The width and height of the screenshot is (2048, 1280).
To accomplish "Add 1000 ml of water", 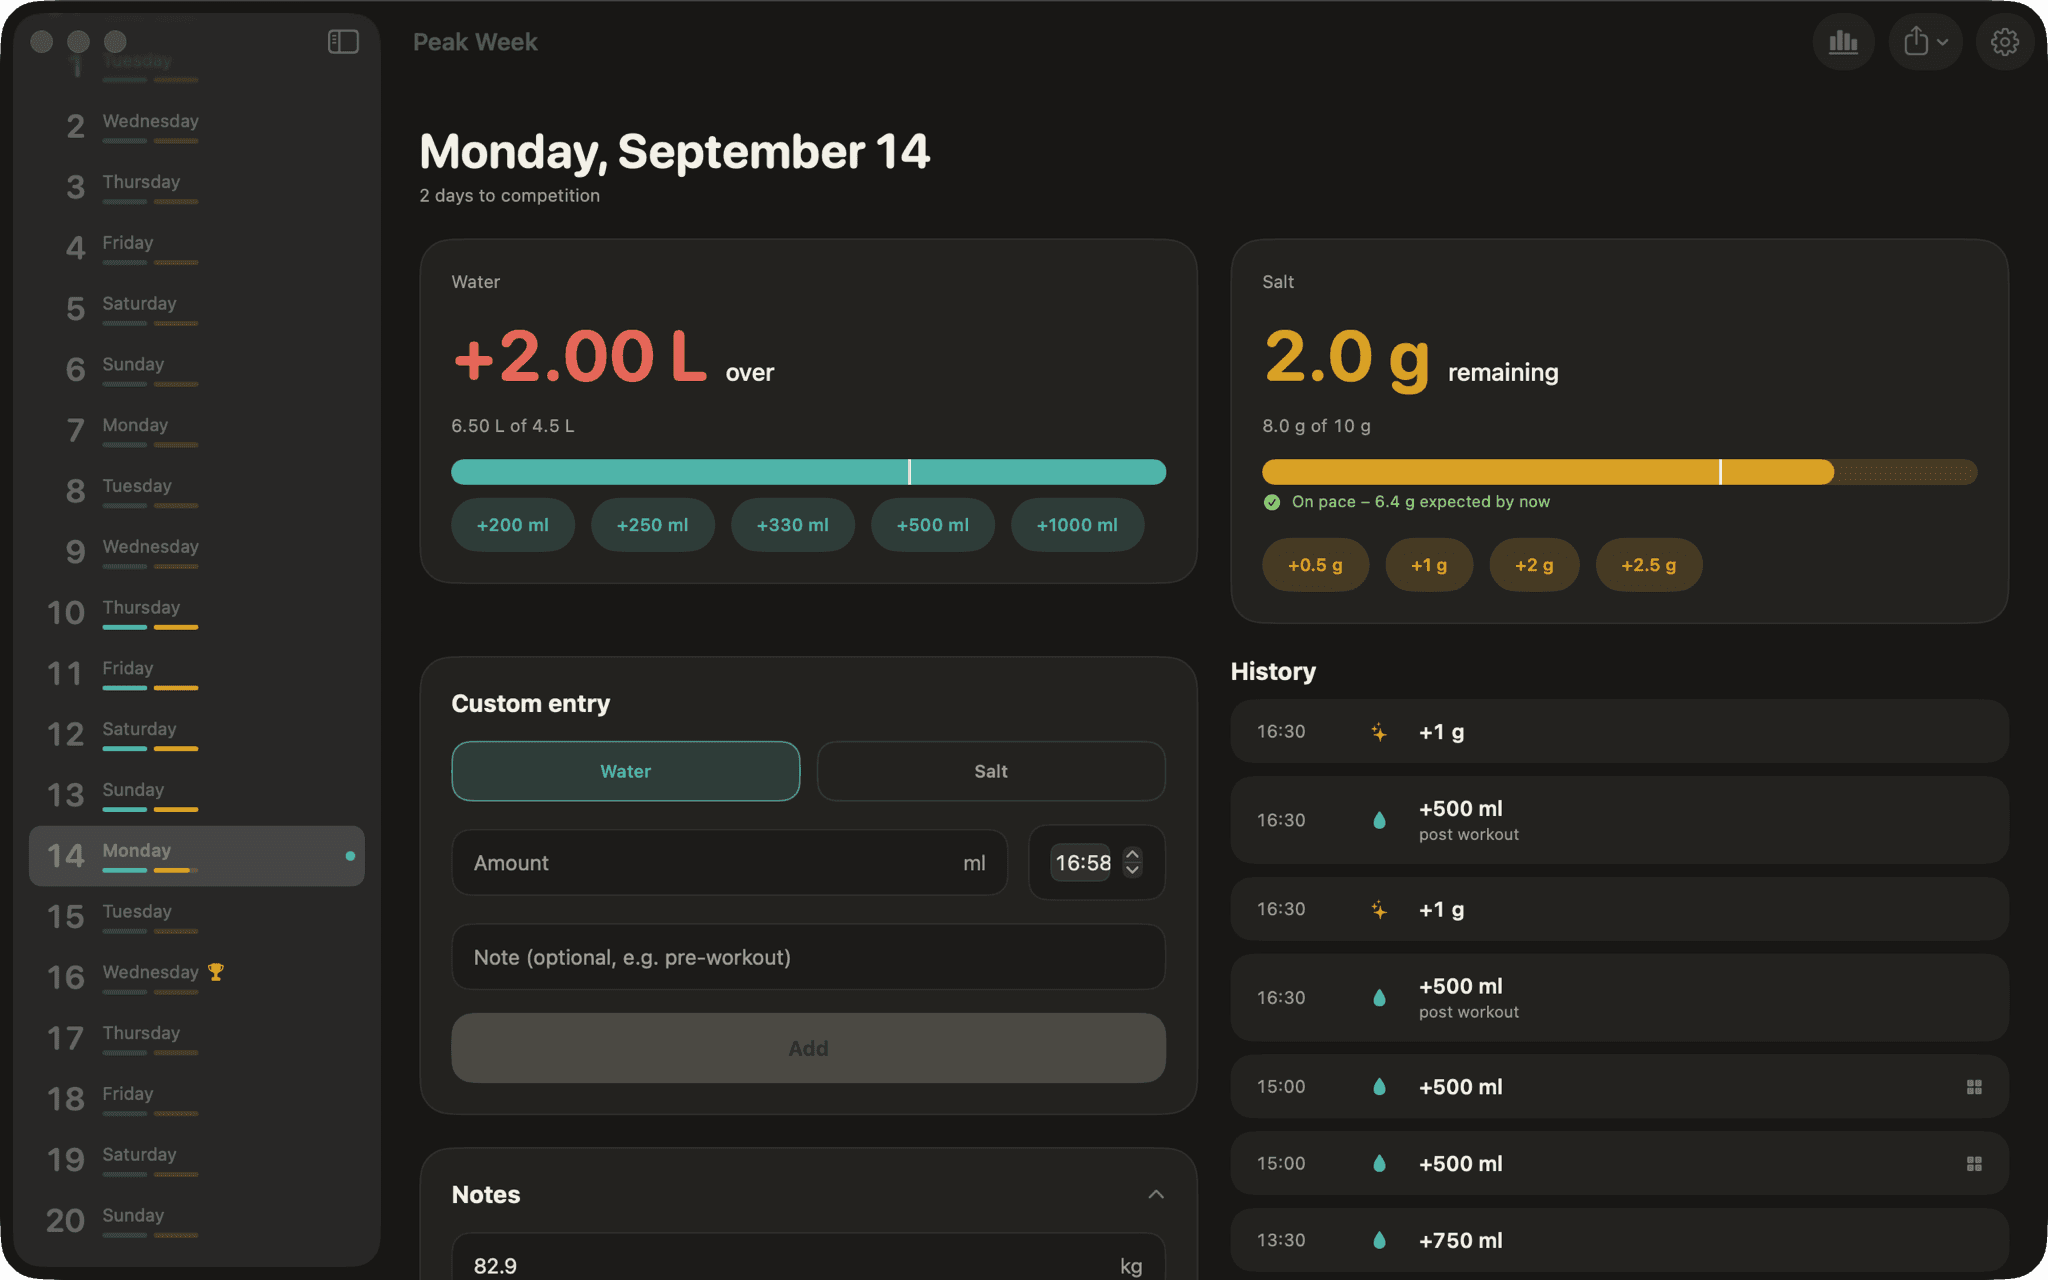I will (x=1077, y=525).
